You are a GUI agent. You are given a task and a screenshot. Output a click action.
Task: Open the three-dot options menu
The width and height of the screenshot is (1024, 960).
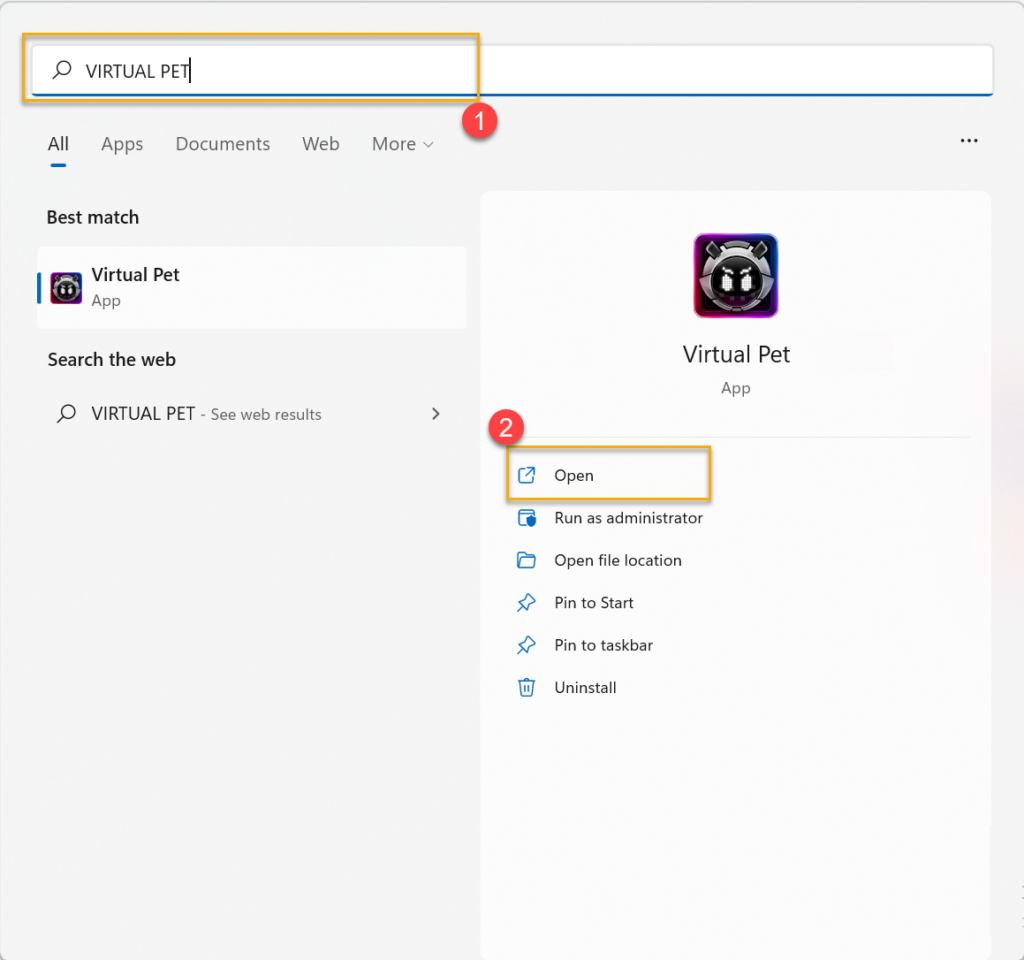(968, 141)
